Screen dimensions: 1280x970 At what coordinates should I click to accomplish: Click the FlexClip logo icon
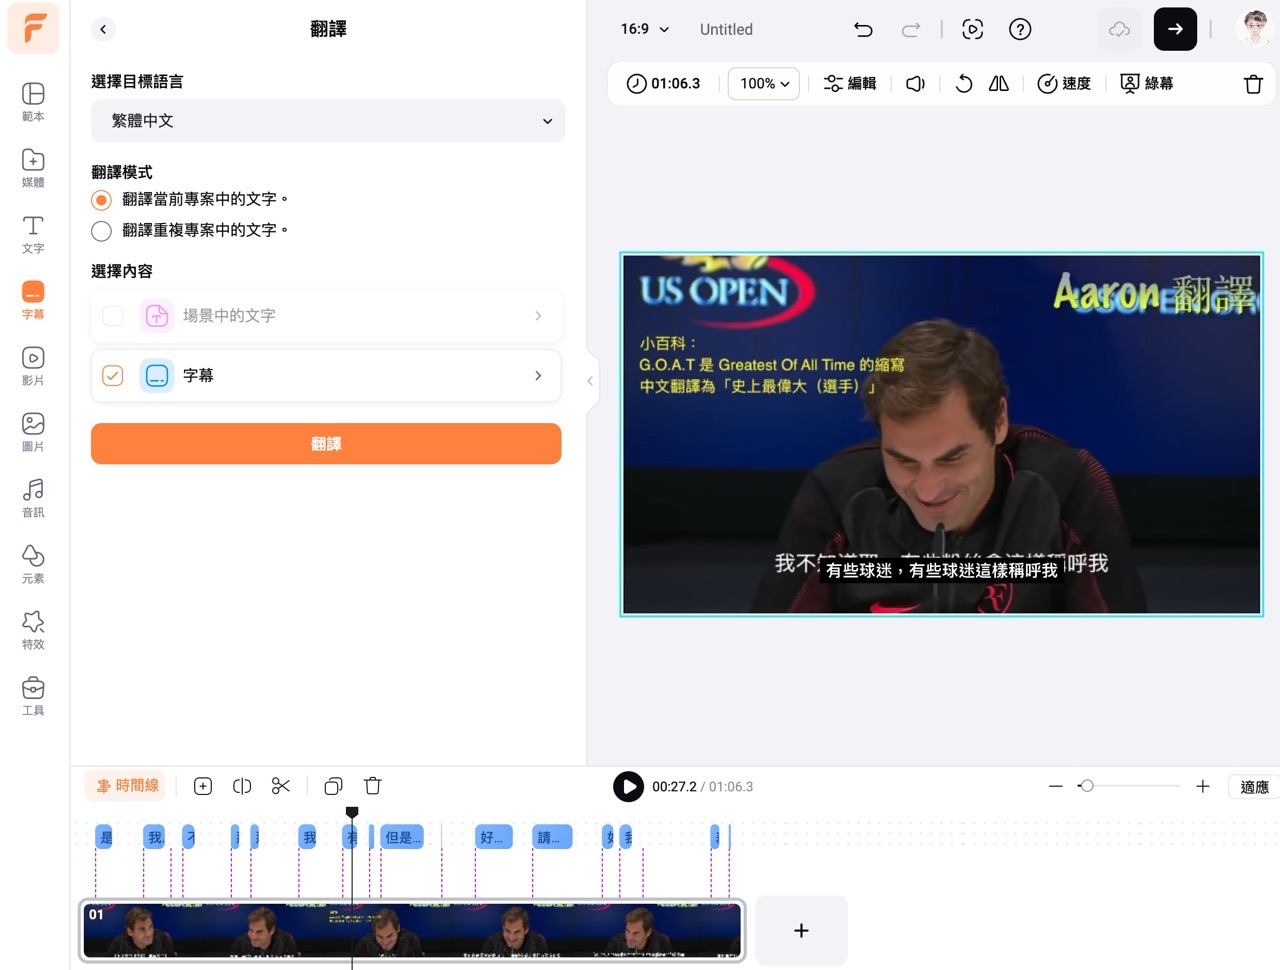[33, 27]
